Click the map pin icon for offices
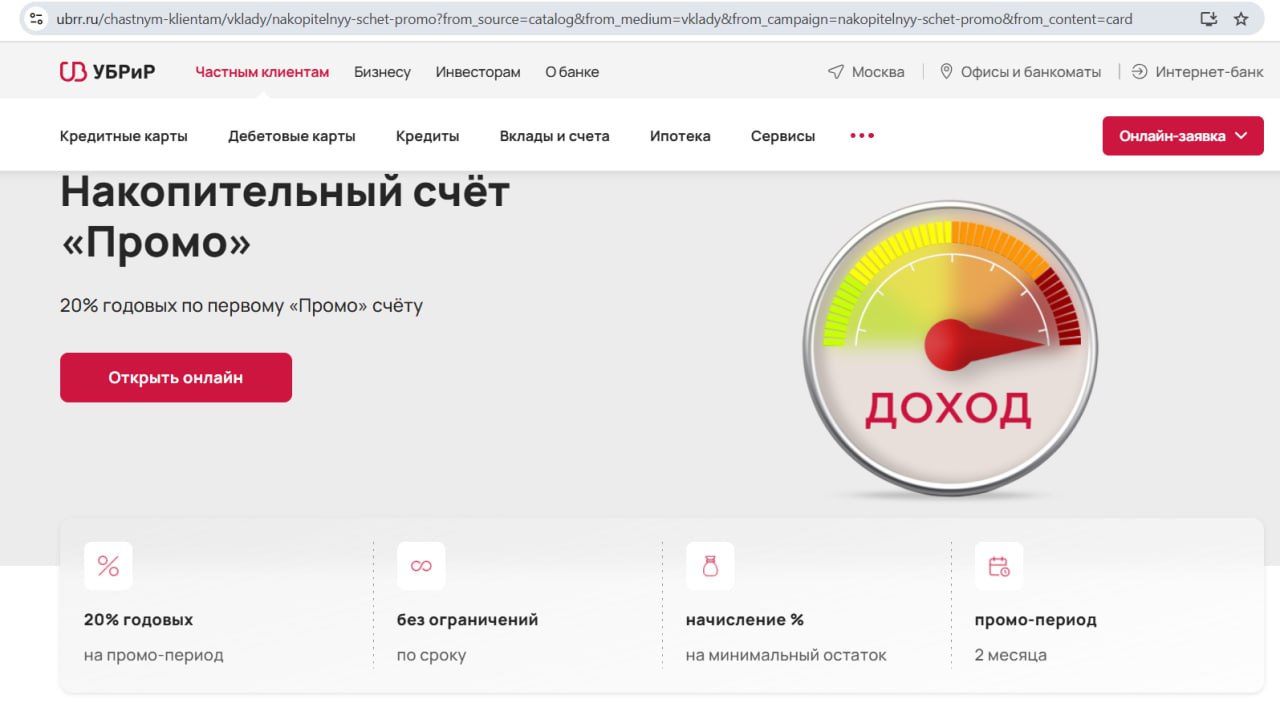Image resolution: width=1280 pixels, height=703 pixels. 946,72
